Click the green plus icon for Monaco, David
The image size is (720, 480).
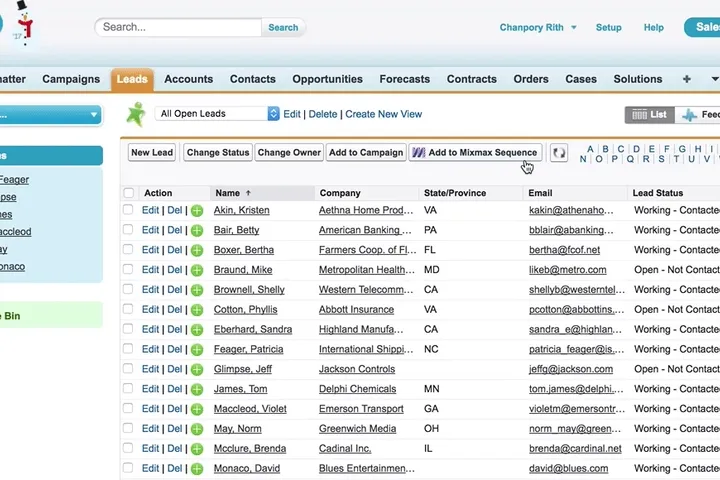(197, 469)
